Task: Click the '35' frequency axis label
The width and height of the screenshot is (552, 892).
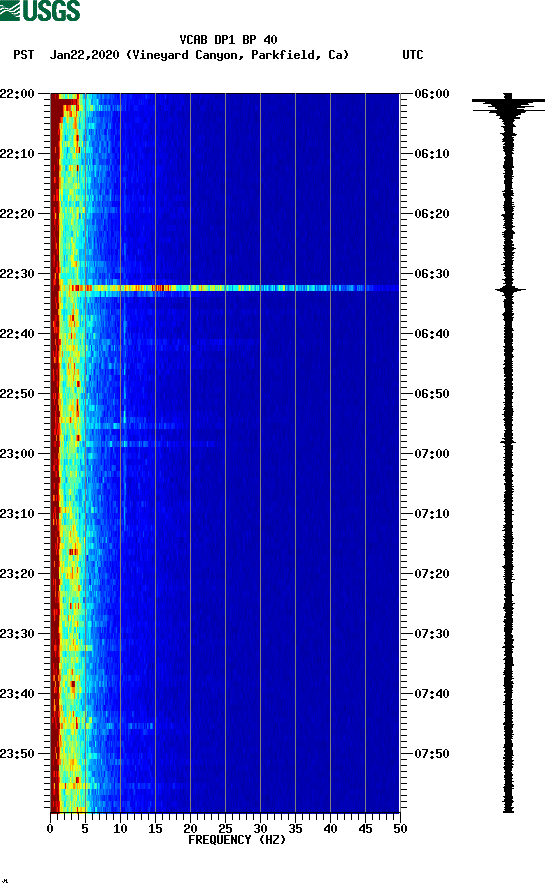Action: point(295,828)
